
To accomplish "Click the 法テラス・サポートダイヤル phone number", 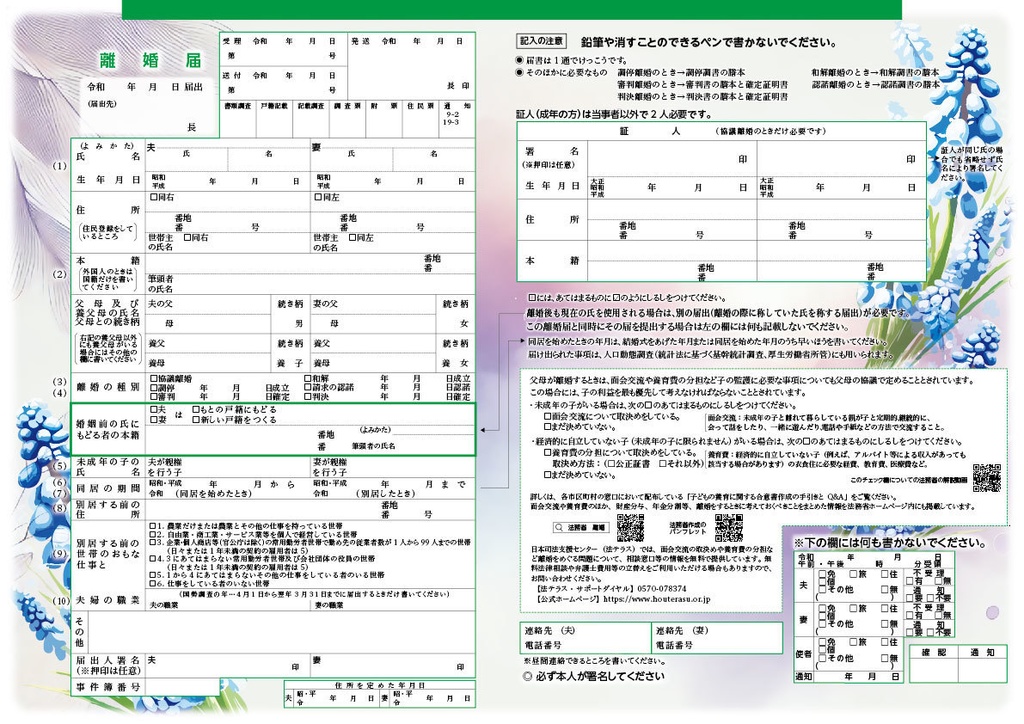I will click(x=663, y=589).
